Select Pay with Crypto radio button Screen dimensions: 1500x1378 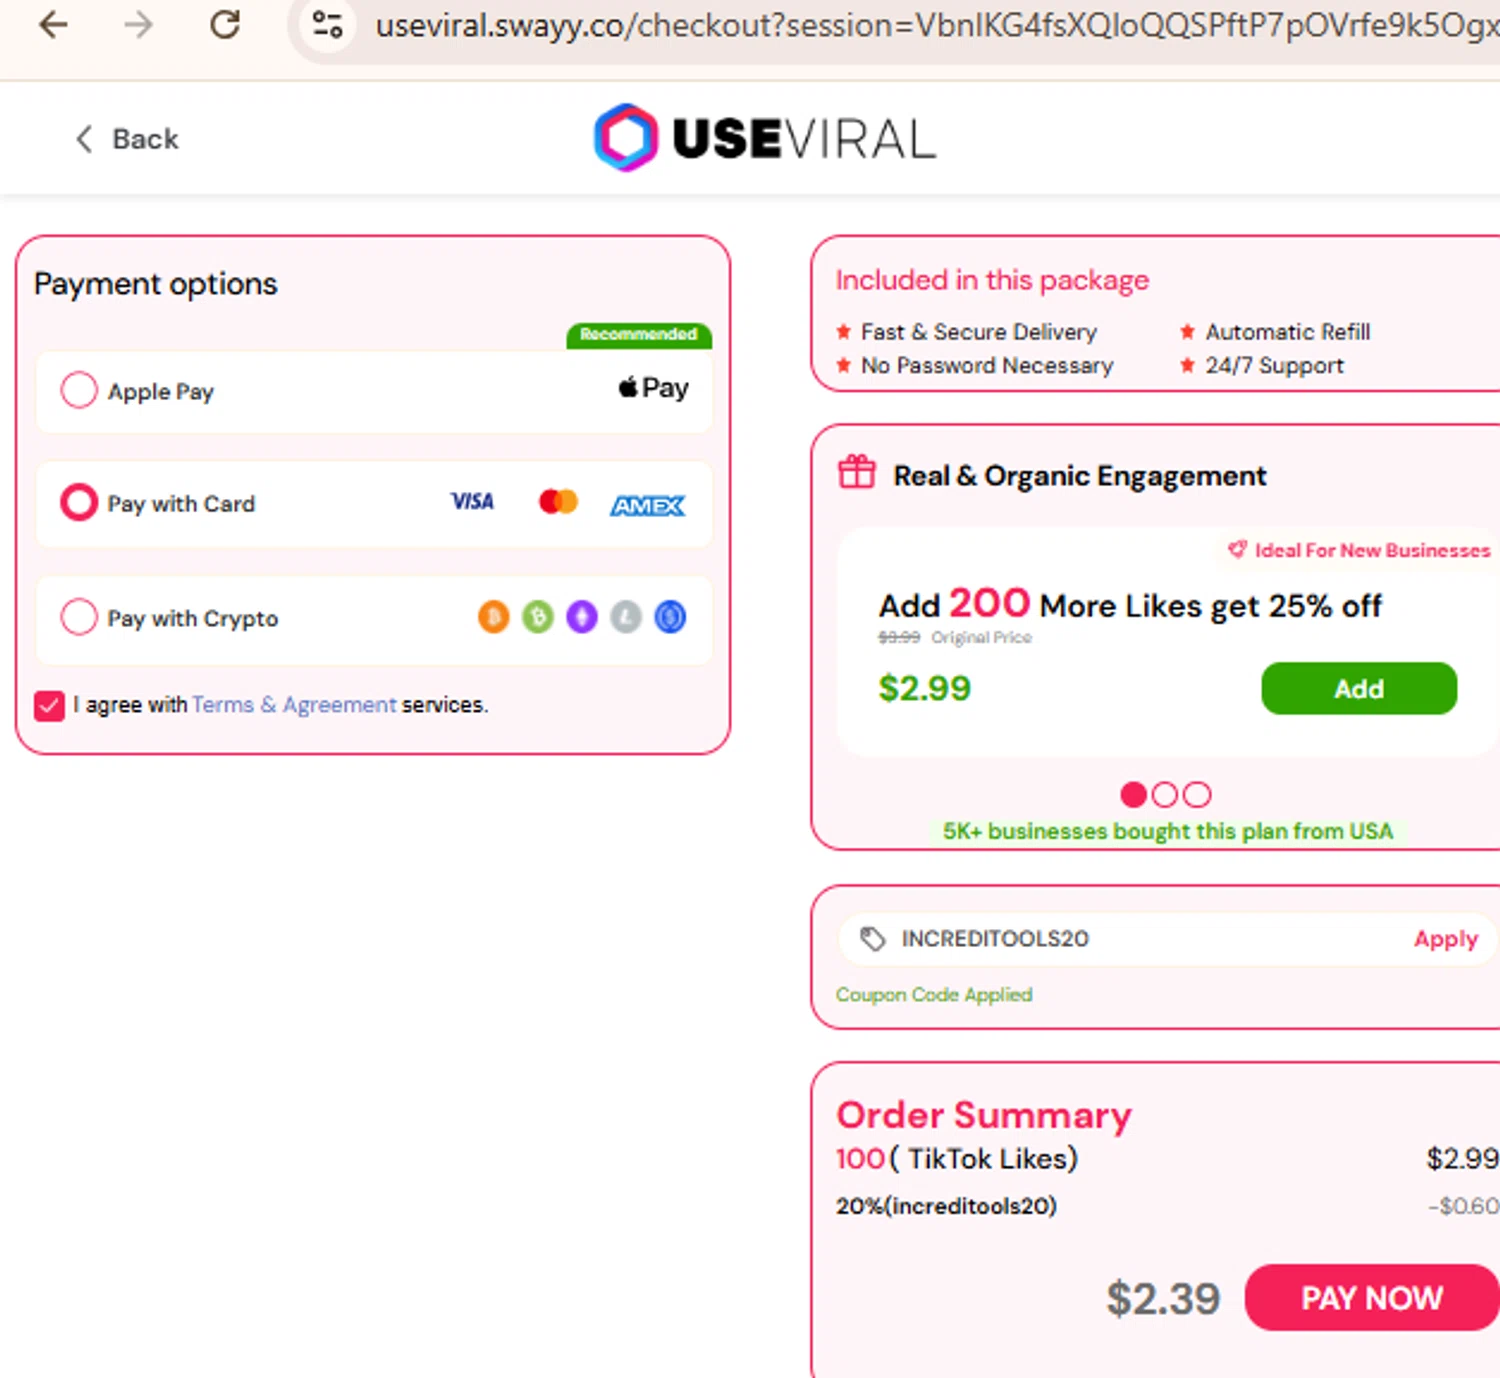point(79,617)
